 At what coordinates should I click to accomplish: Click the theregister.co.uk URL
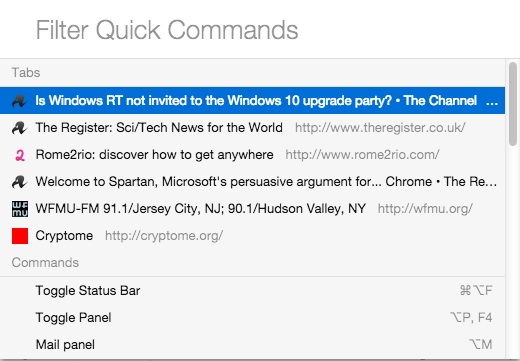[380, 128]
